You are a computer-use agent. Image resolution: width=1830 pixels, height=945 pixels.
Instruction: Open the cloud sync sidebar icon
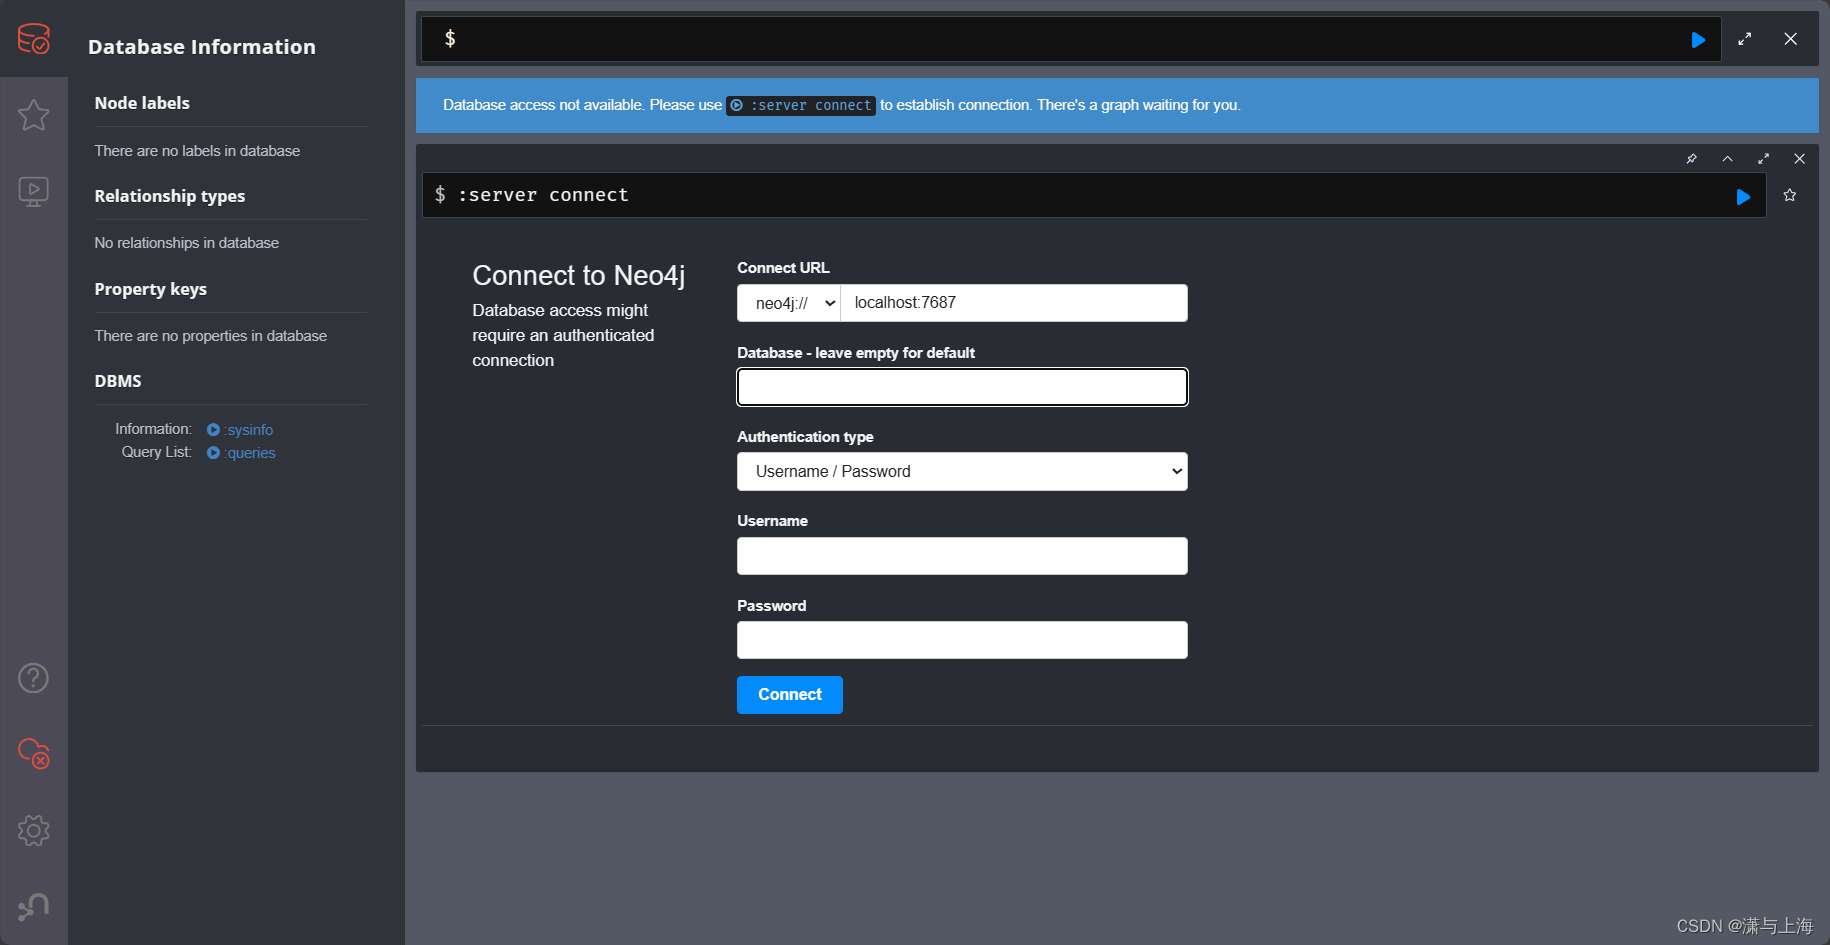(x=34, y=754)
